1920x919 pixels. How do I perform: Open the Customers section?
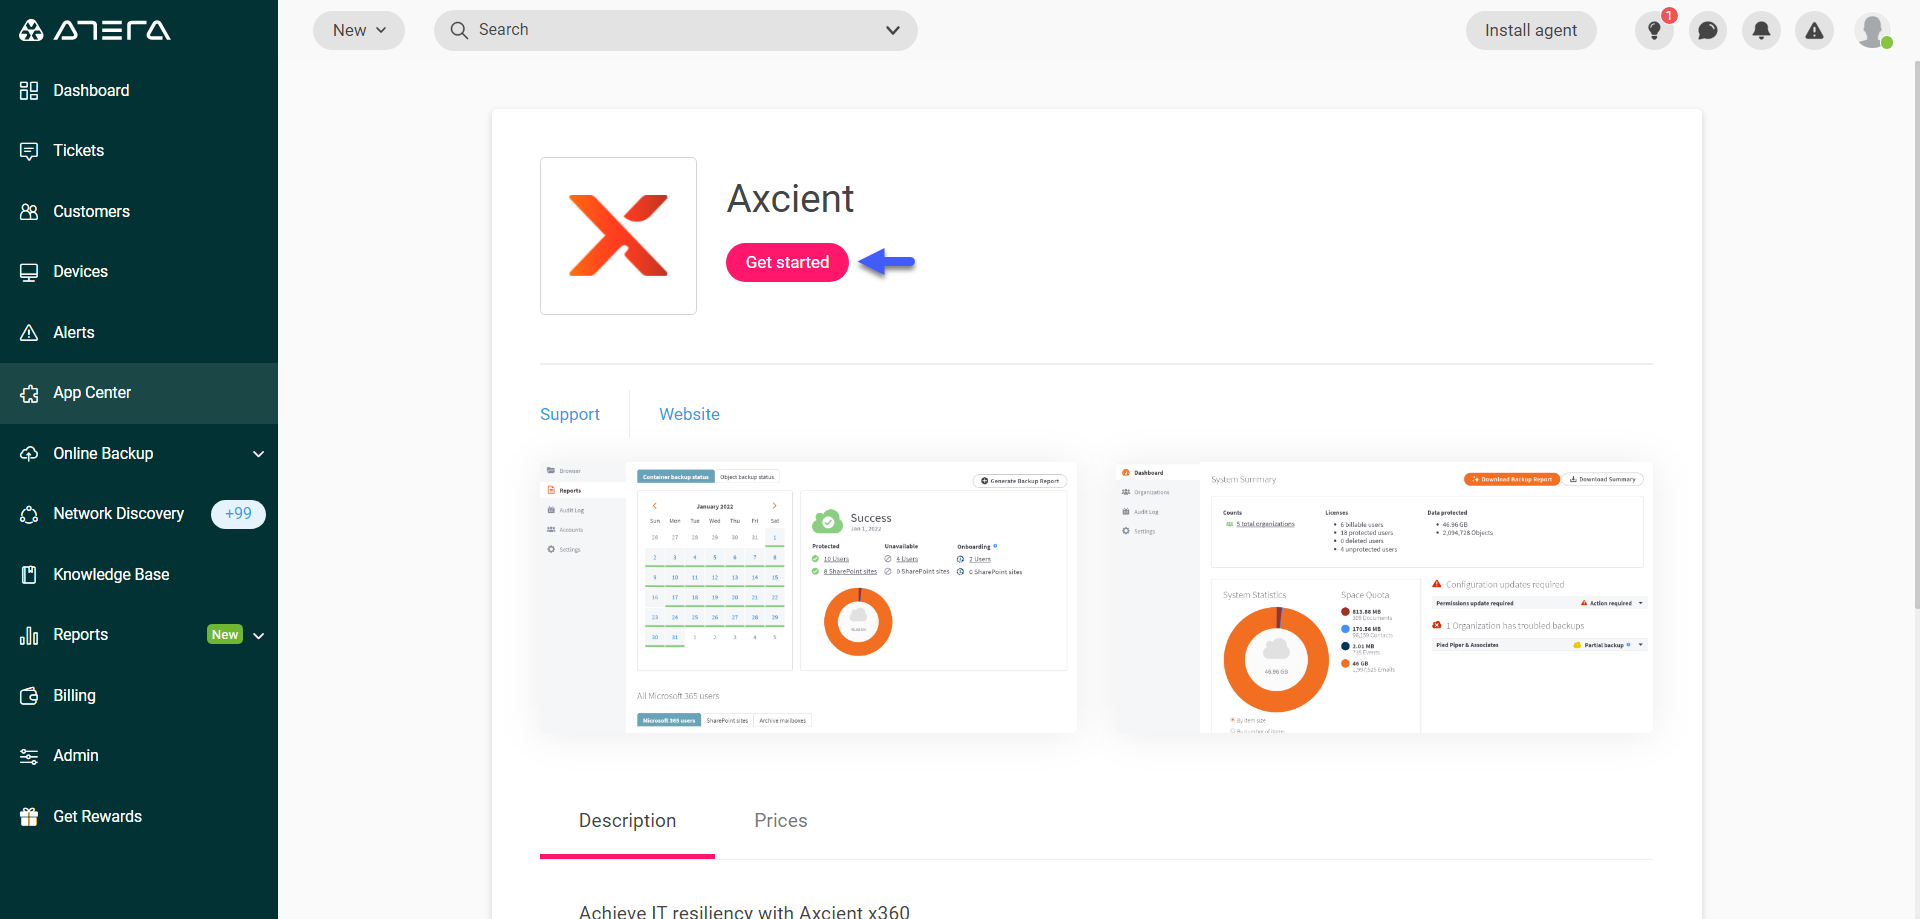90,211
